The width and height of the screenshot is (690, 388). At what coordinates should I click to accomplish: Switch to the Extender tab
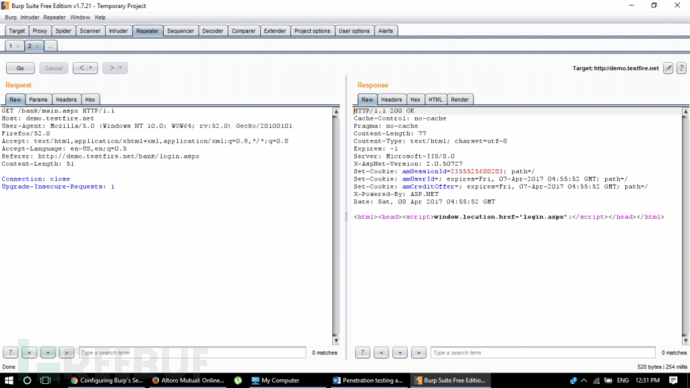pos(275,31)
